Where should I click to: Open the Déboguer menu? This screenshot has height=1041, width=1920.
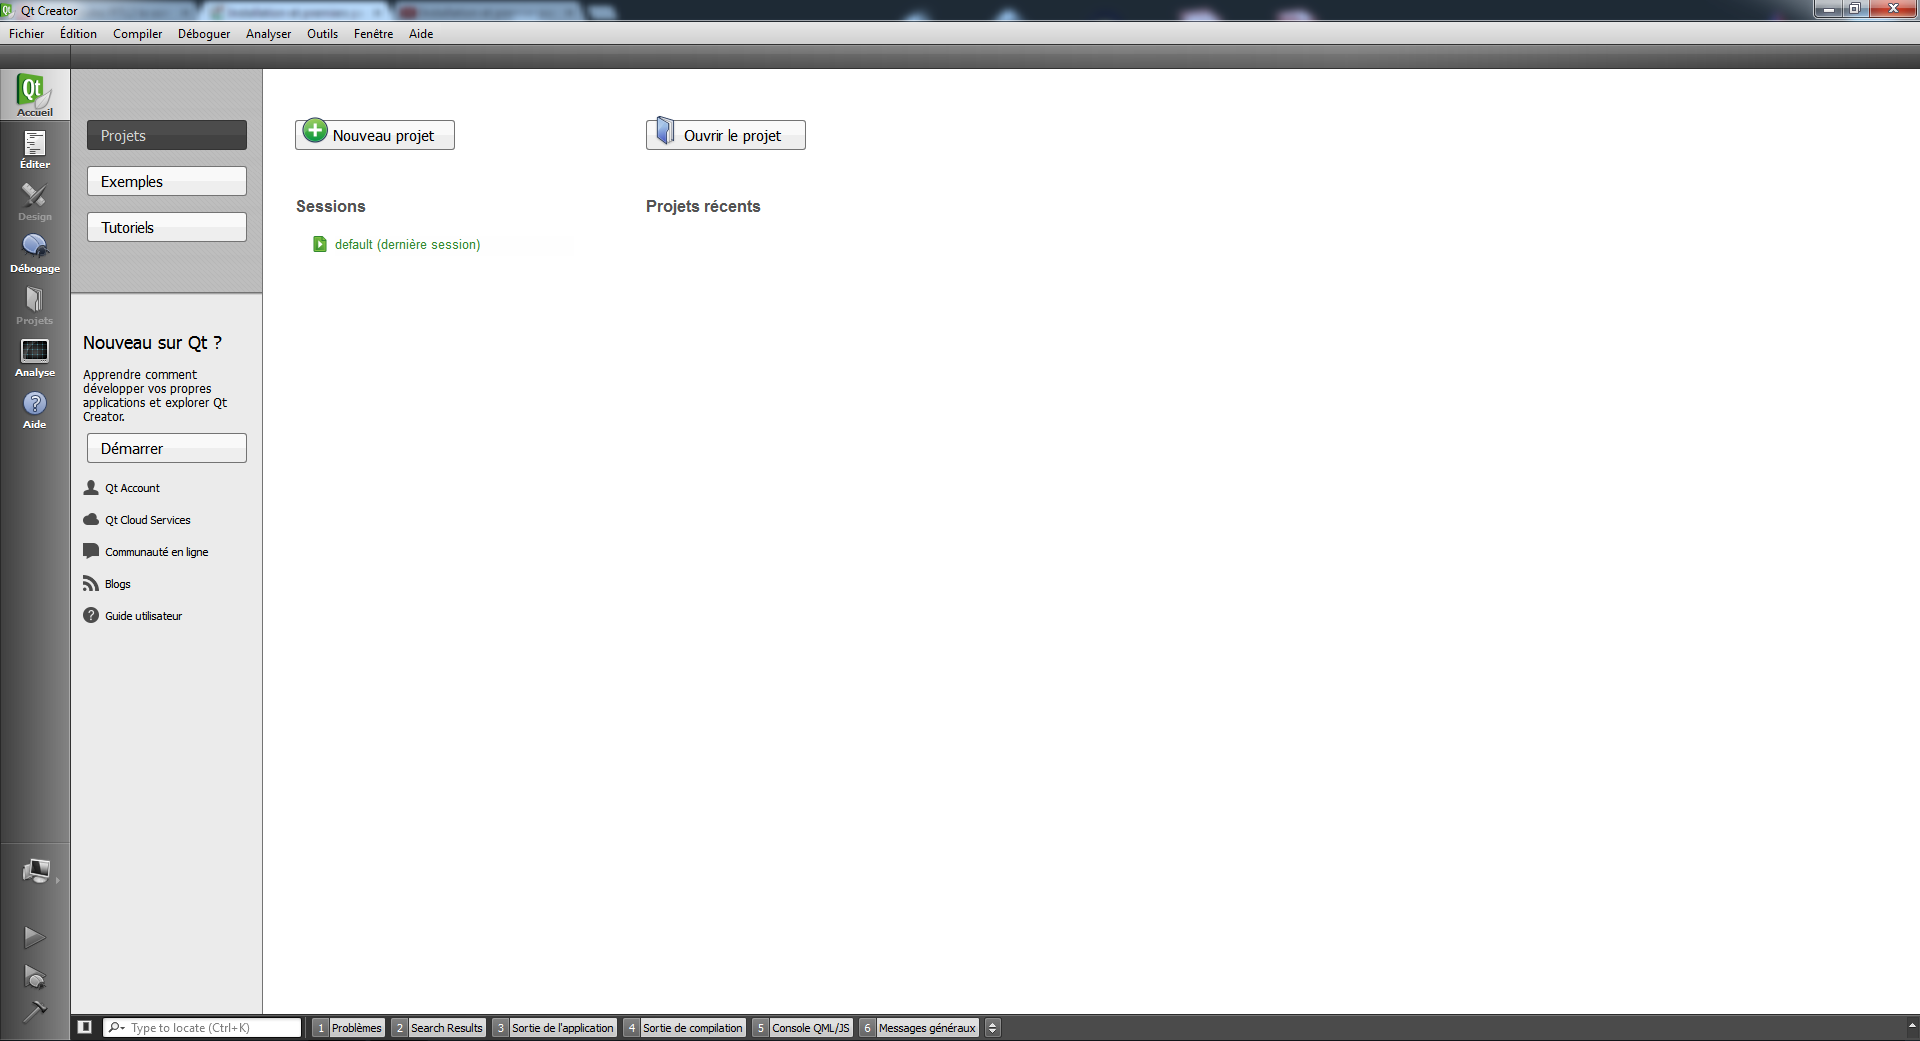pyautogui.click(x=204, y=34)
